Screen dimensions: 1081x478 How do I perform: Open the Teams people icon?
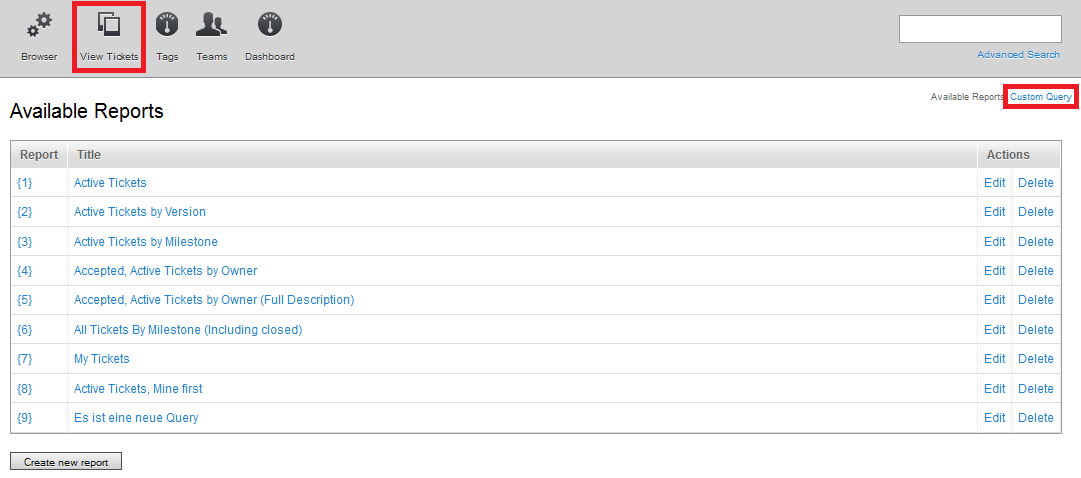(211, 24)
